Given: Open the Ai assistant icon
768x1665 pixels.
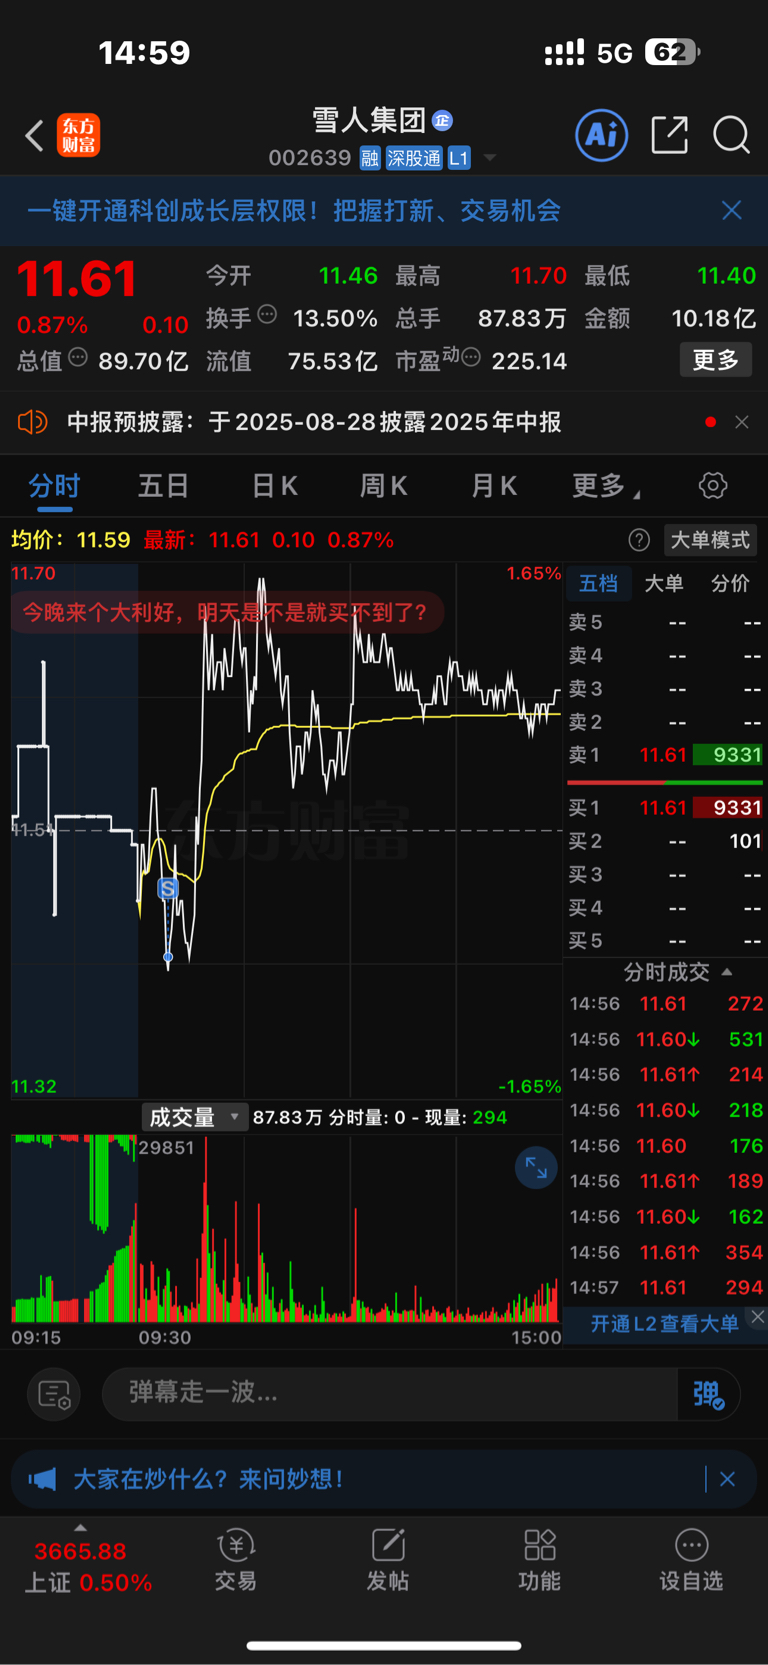Looking at the screenshot, I should (602, 135).
